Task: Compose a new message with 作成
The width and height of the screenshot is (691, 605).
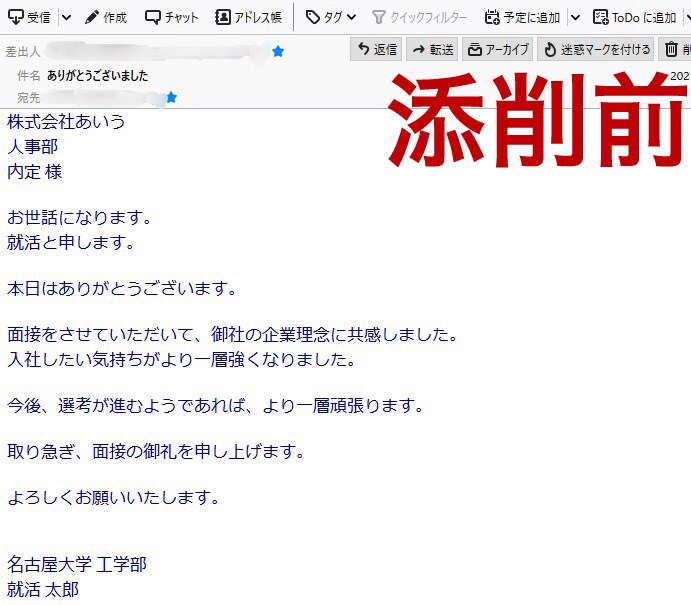Action: tap(106, 18)
